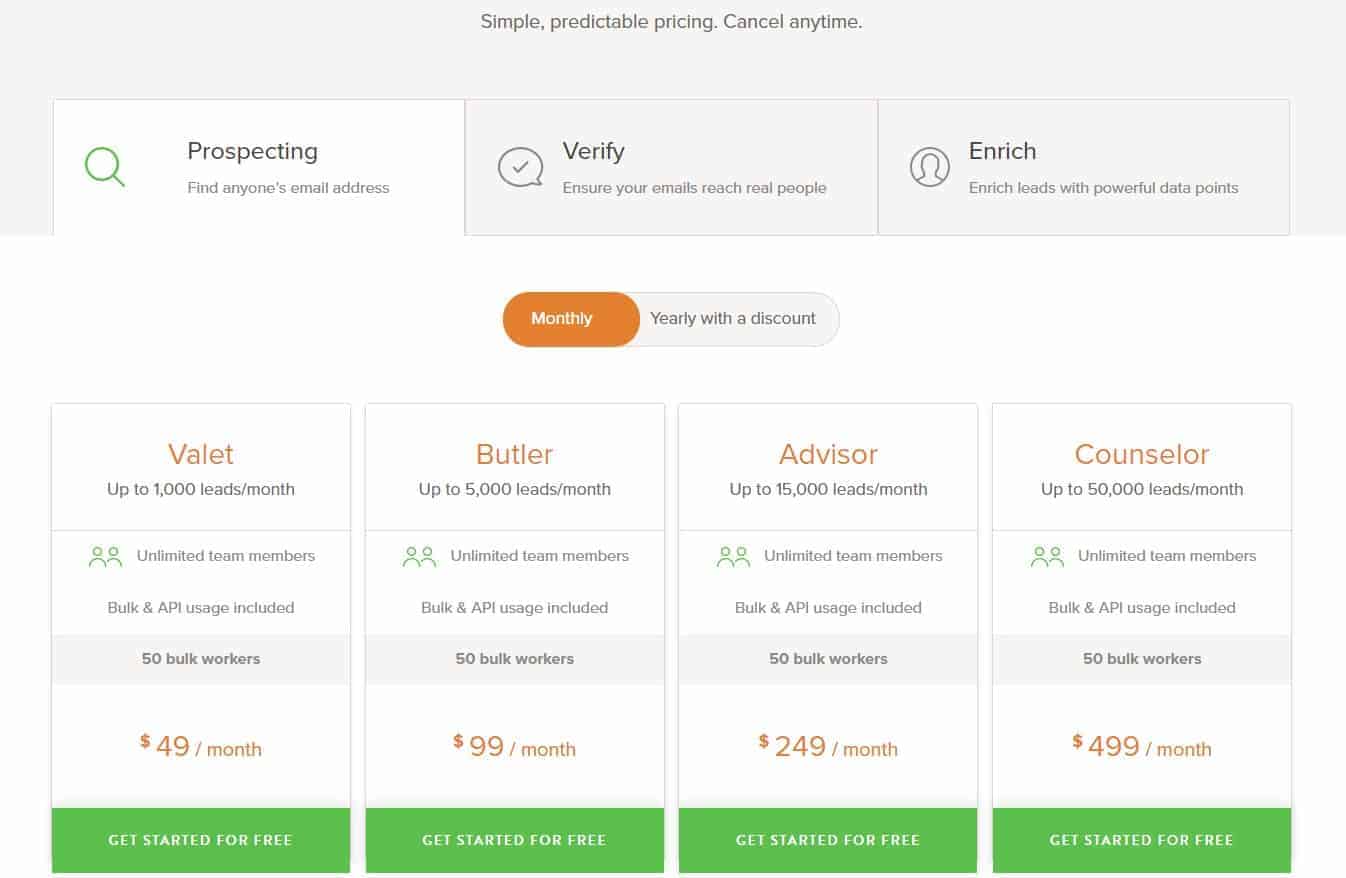Get started for free with Advisor plan
Viewport: 1346px width, 878px height.
tap(828, 840)
